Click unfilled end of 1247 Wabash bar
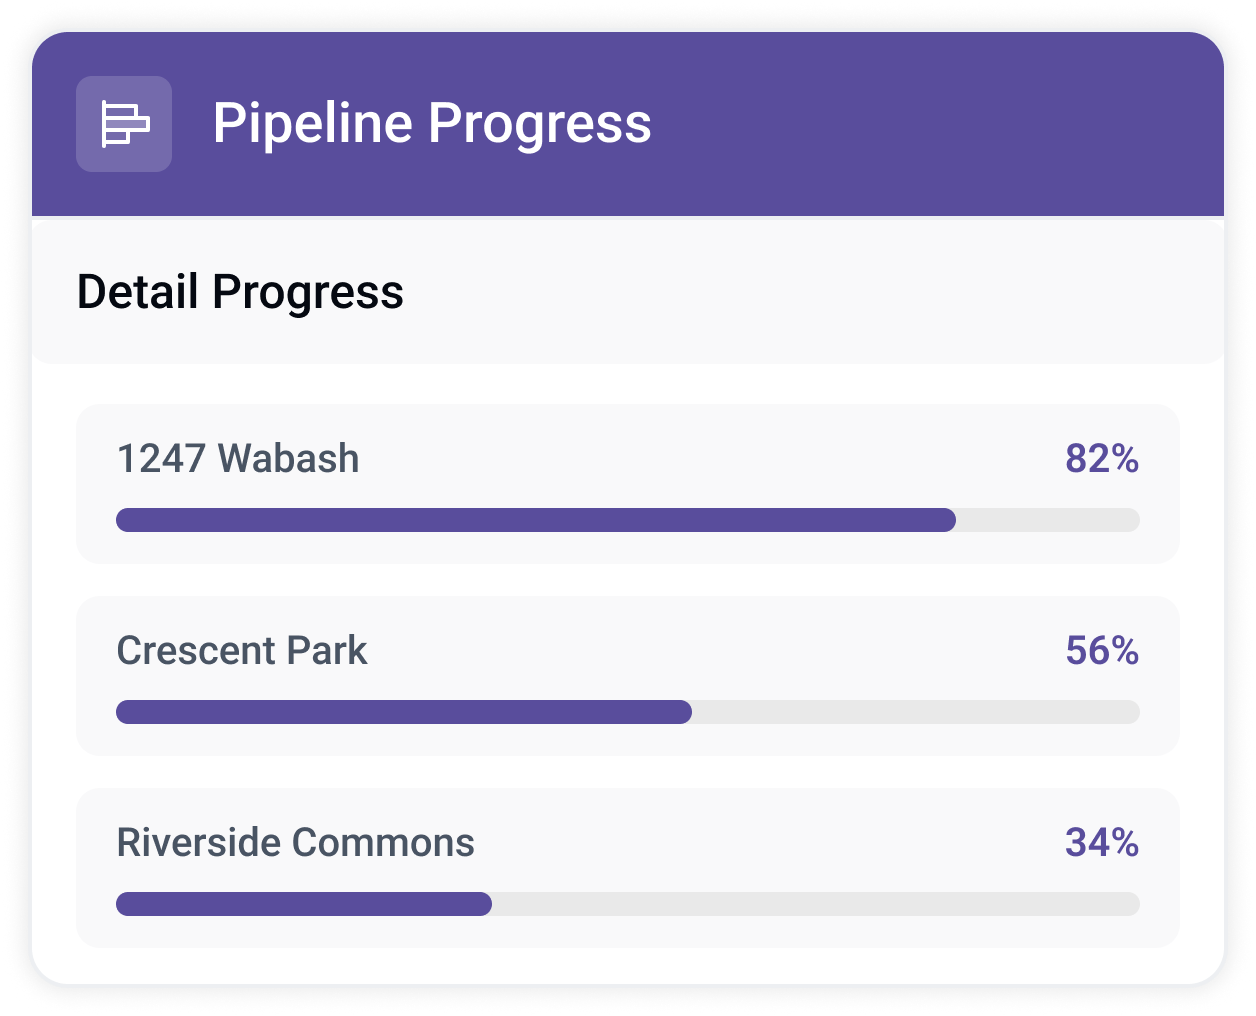1256x1016 pixels. (x=1048, y=520)
